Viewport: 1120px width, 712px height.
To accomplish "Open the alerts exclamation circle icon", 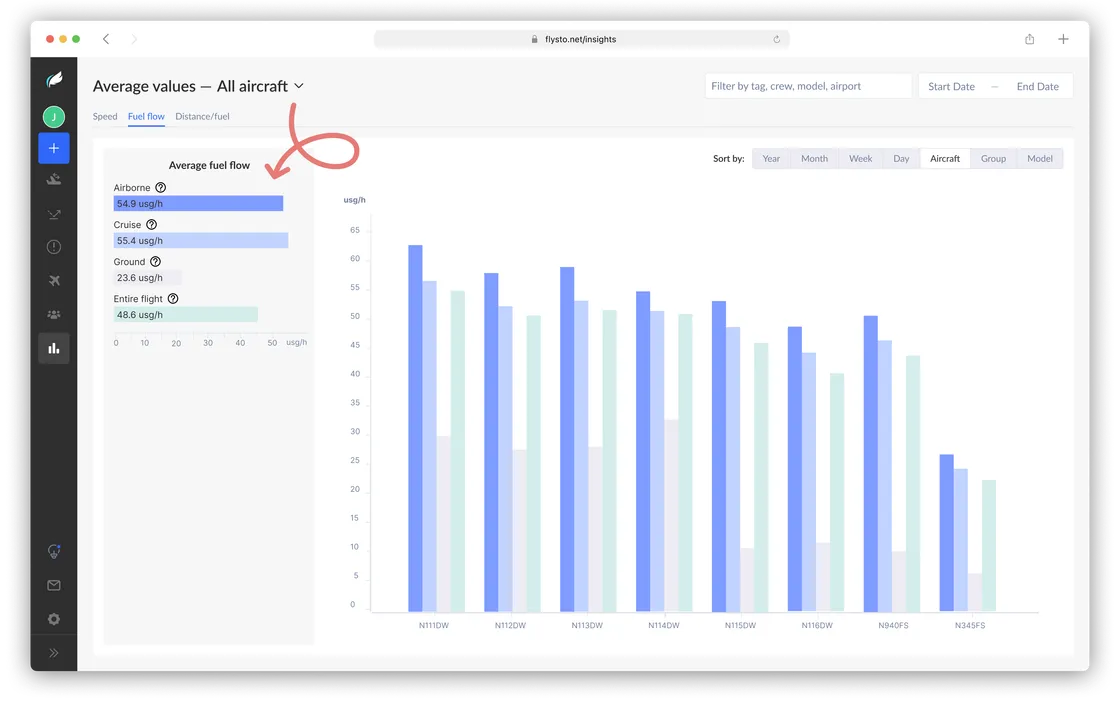I will [x=54, y=247].
